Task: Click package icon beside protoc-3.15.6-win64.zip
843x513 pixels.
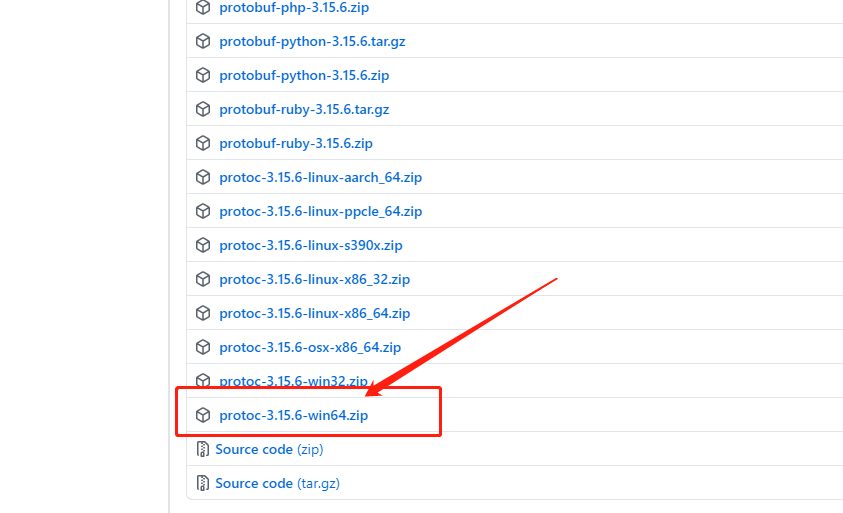Action: 203,416
